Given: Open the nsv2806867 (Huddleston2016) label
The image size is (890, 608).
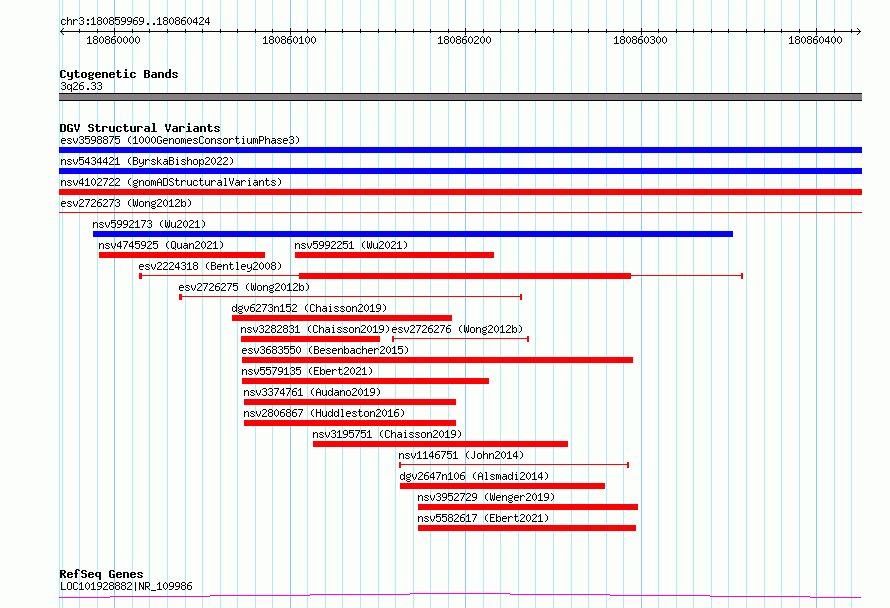Looking at the screenshot, I should pos(324,413).
